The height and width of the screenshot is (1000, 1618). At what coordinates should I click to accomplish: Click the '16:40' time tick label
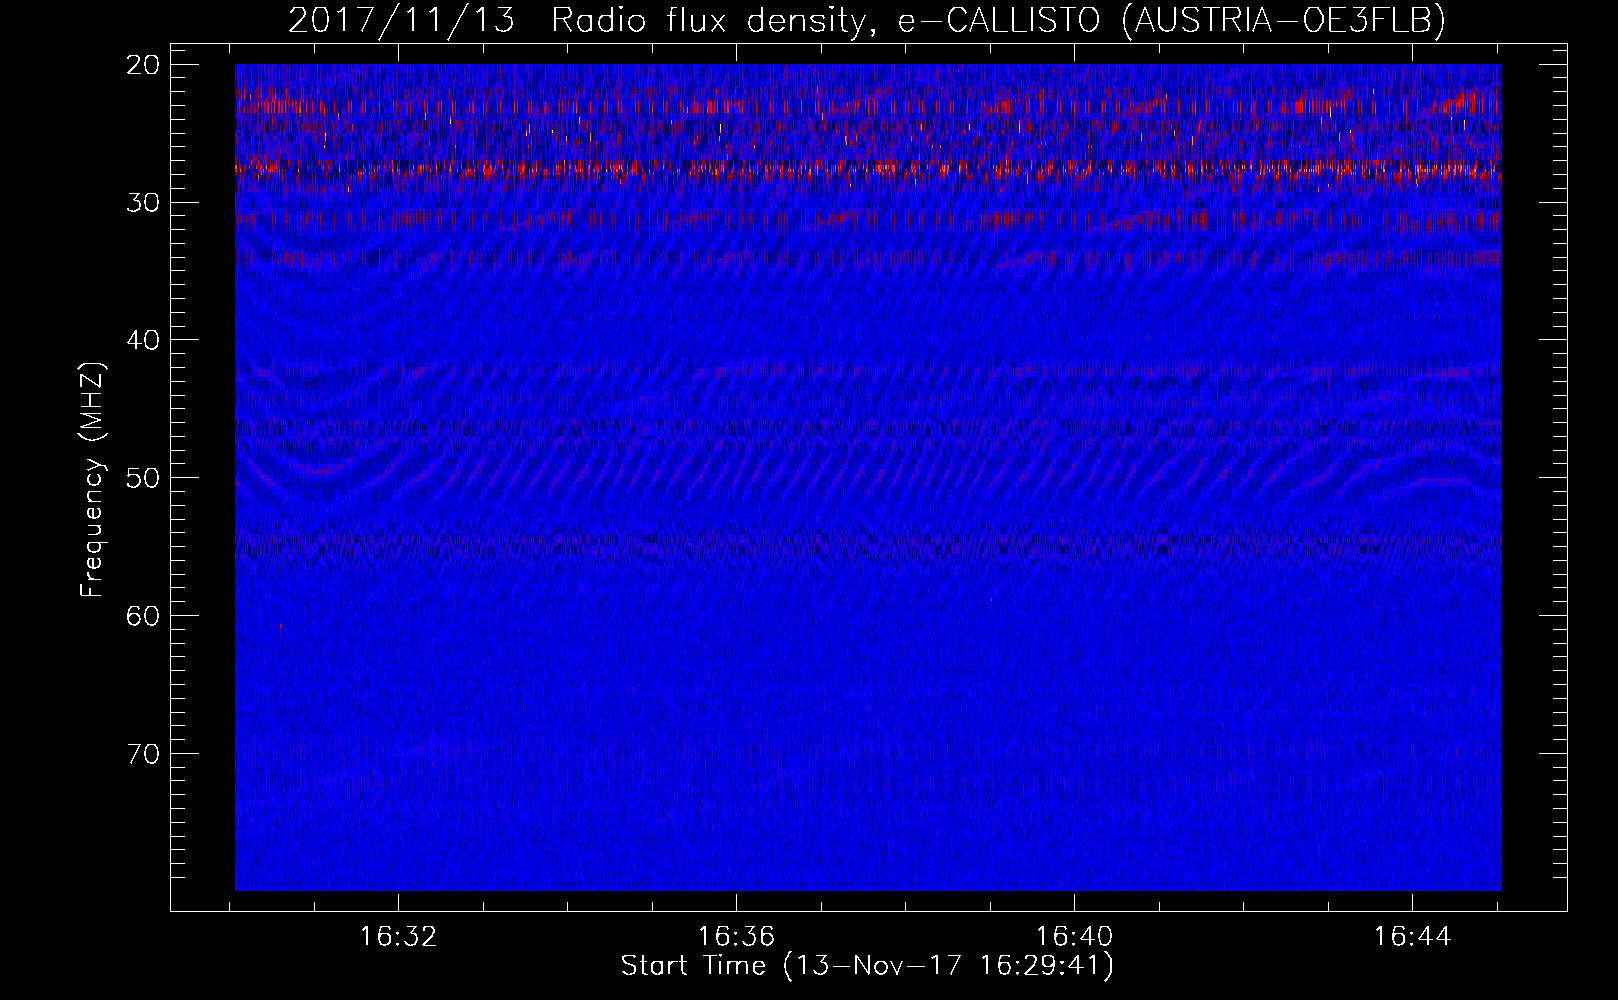click(1074, 937)
